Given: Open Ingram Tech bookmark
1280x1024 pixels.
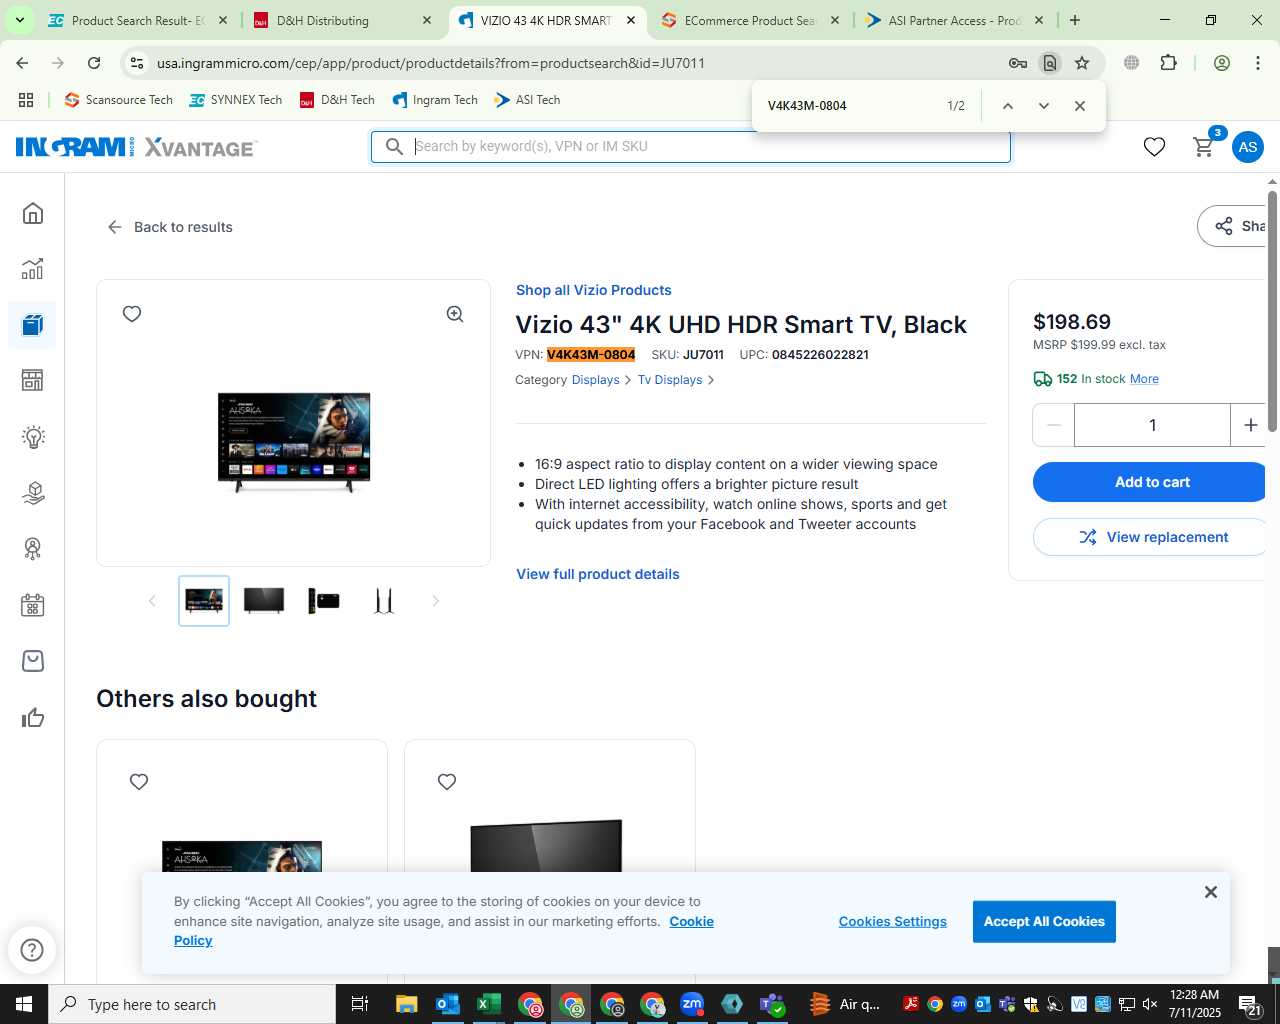Looking at the screenshot, I should click(435, 100).
